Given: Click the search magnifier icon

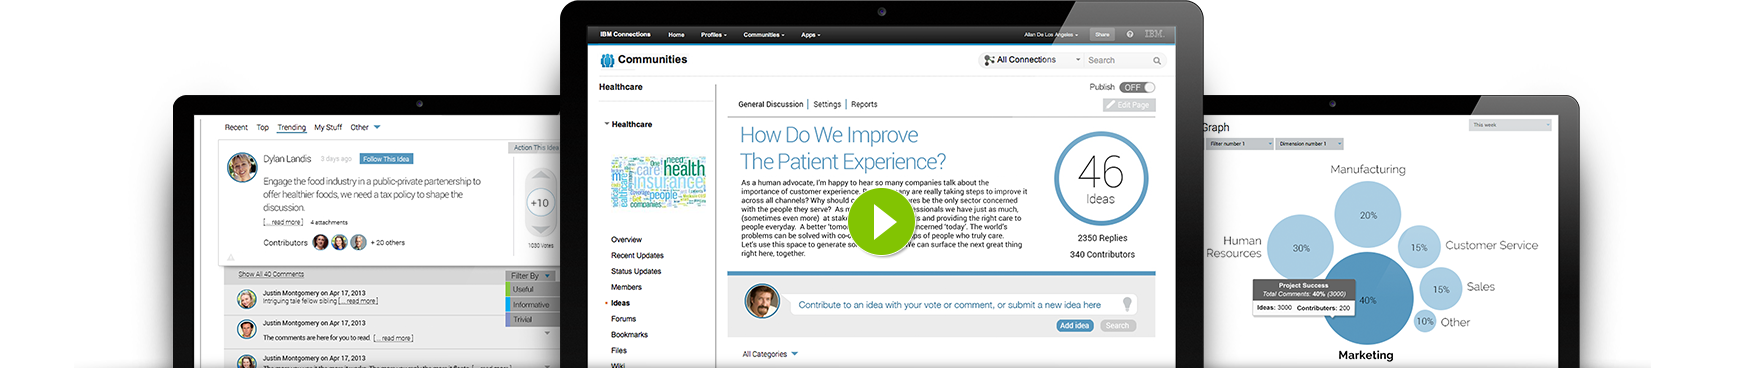Looking at the screenshot, I should coord(1157,60).
